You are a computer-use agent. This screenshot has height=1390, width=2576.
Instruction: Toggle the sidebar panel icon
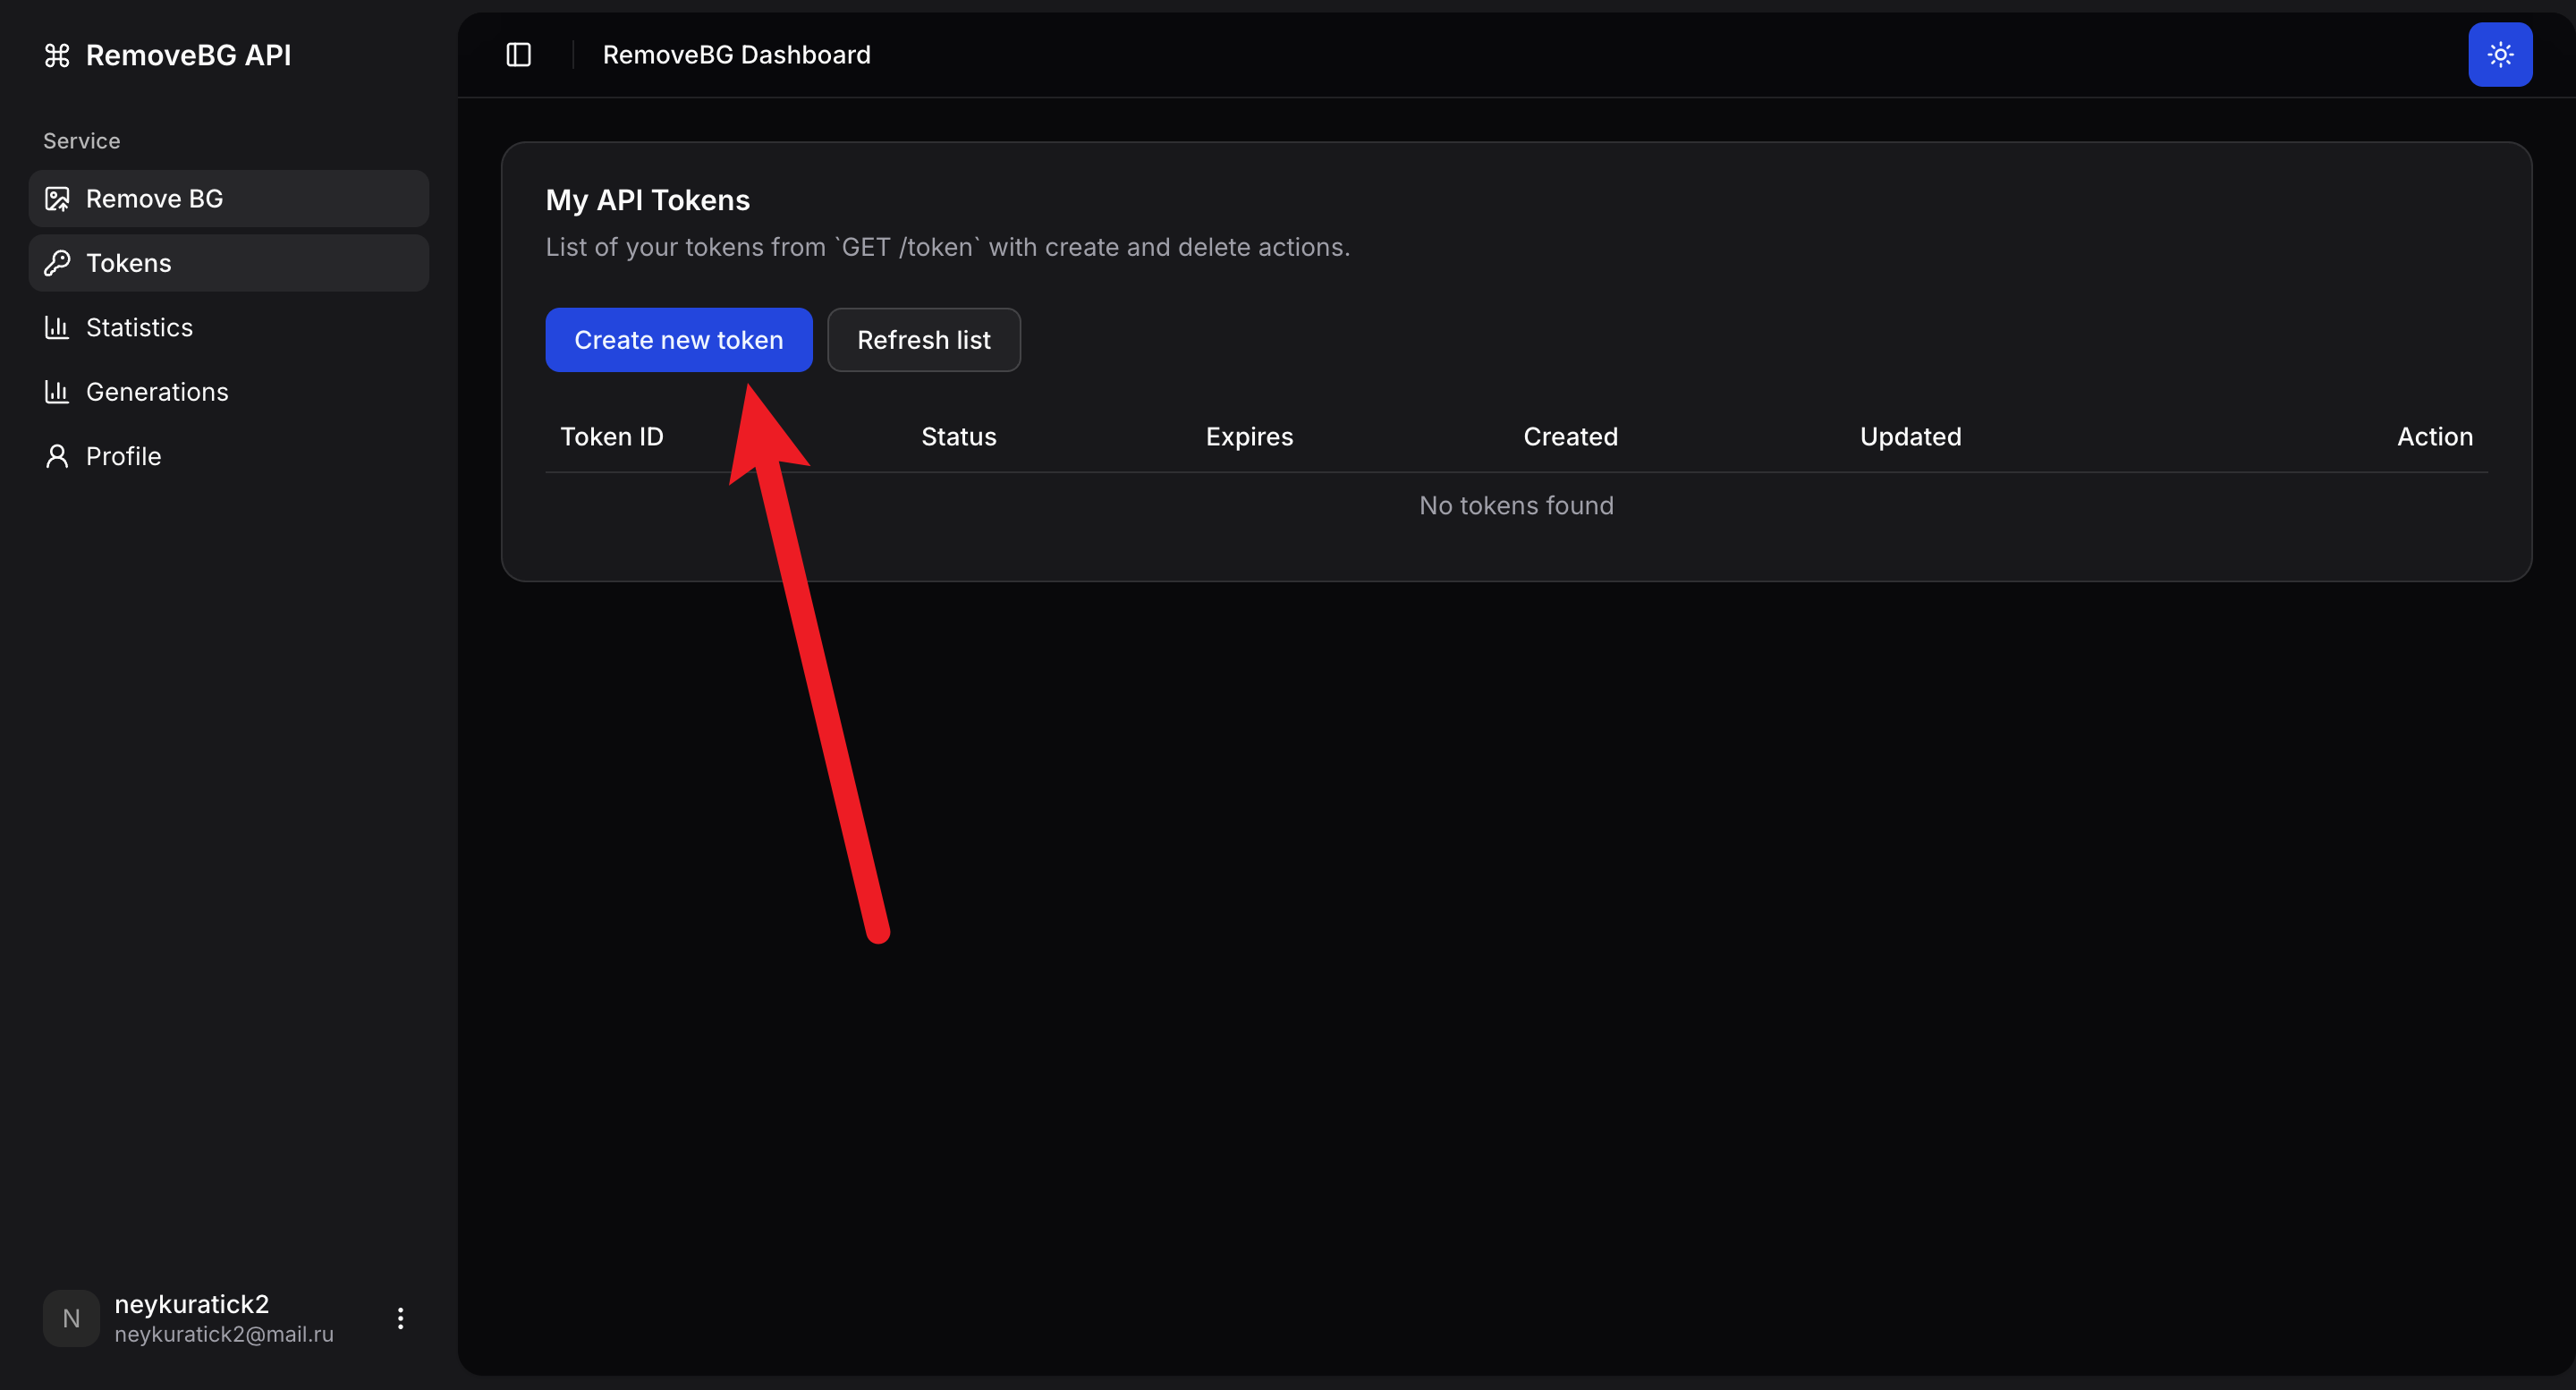(518, 55)
